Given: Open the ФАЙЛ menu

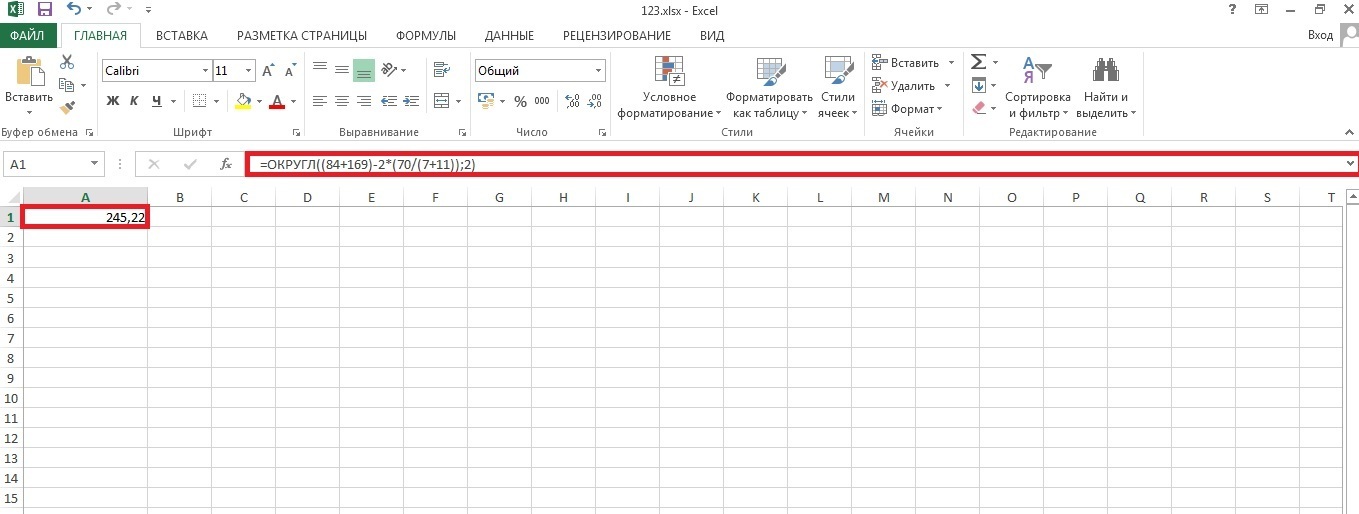Looking at the screenshot, I should 28,36.
